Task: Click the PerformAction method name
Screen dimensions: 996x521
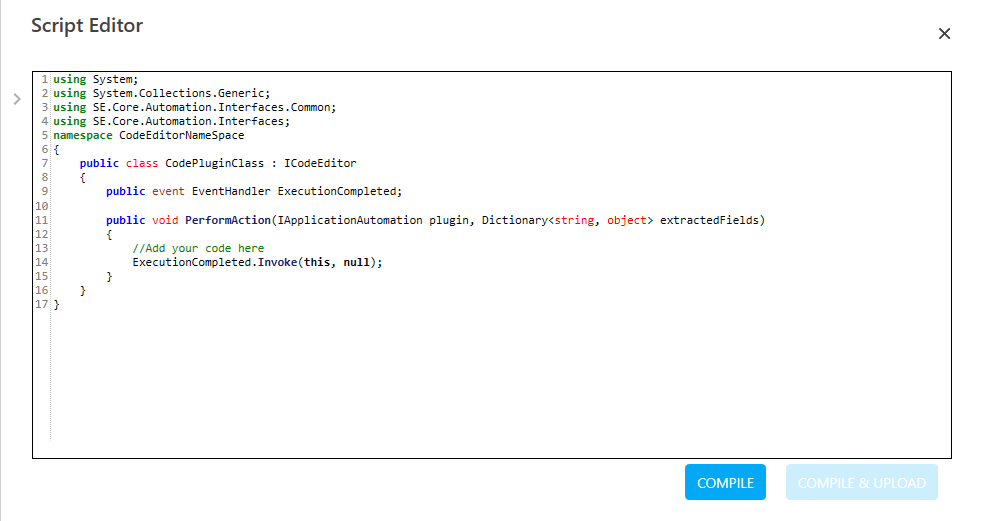Action: (x=227, y=220)
